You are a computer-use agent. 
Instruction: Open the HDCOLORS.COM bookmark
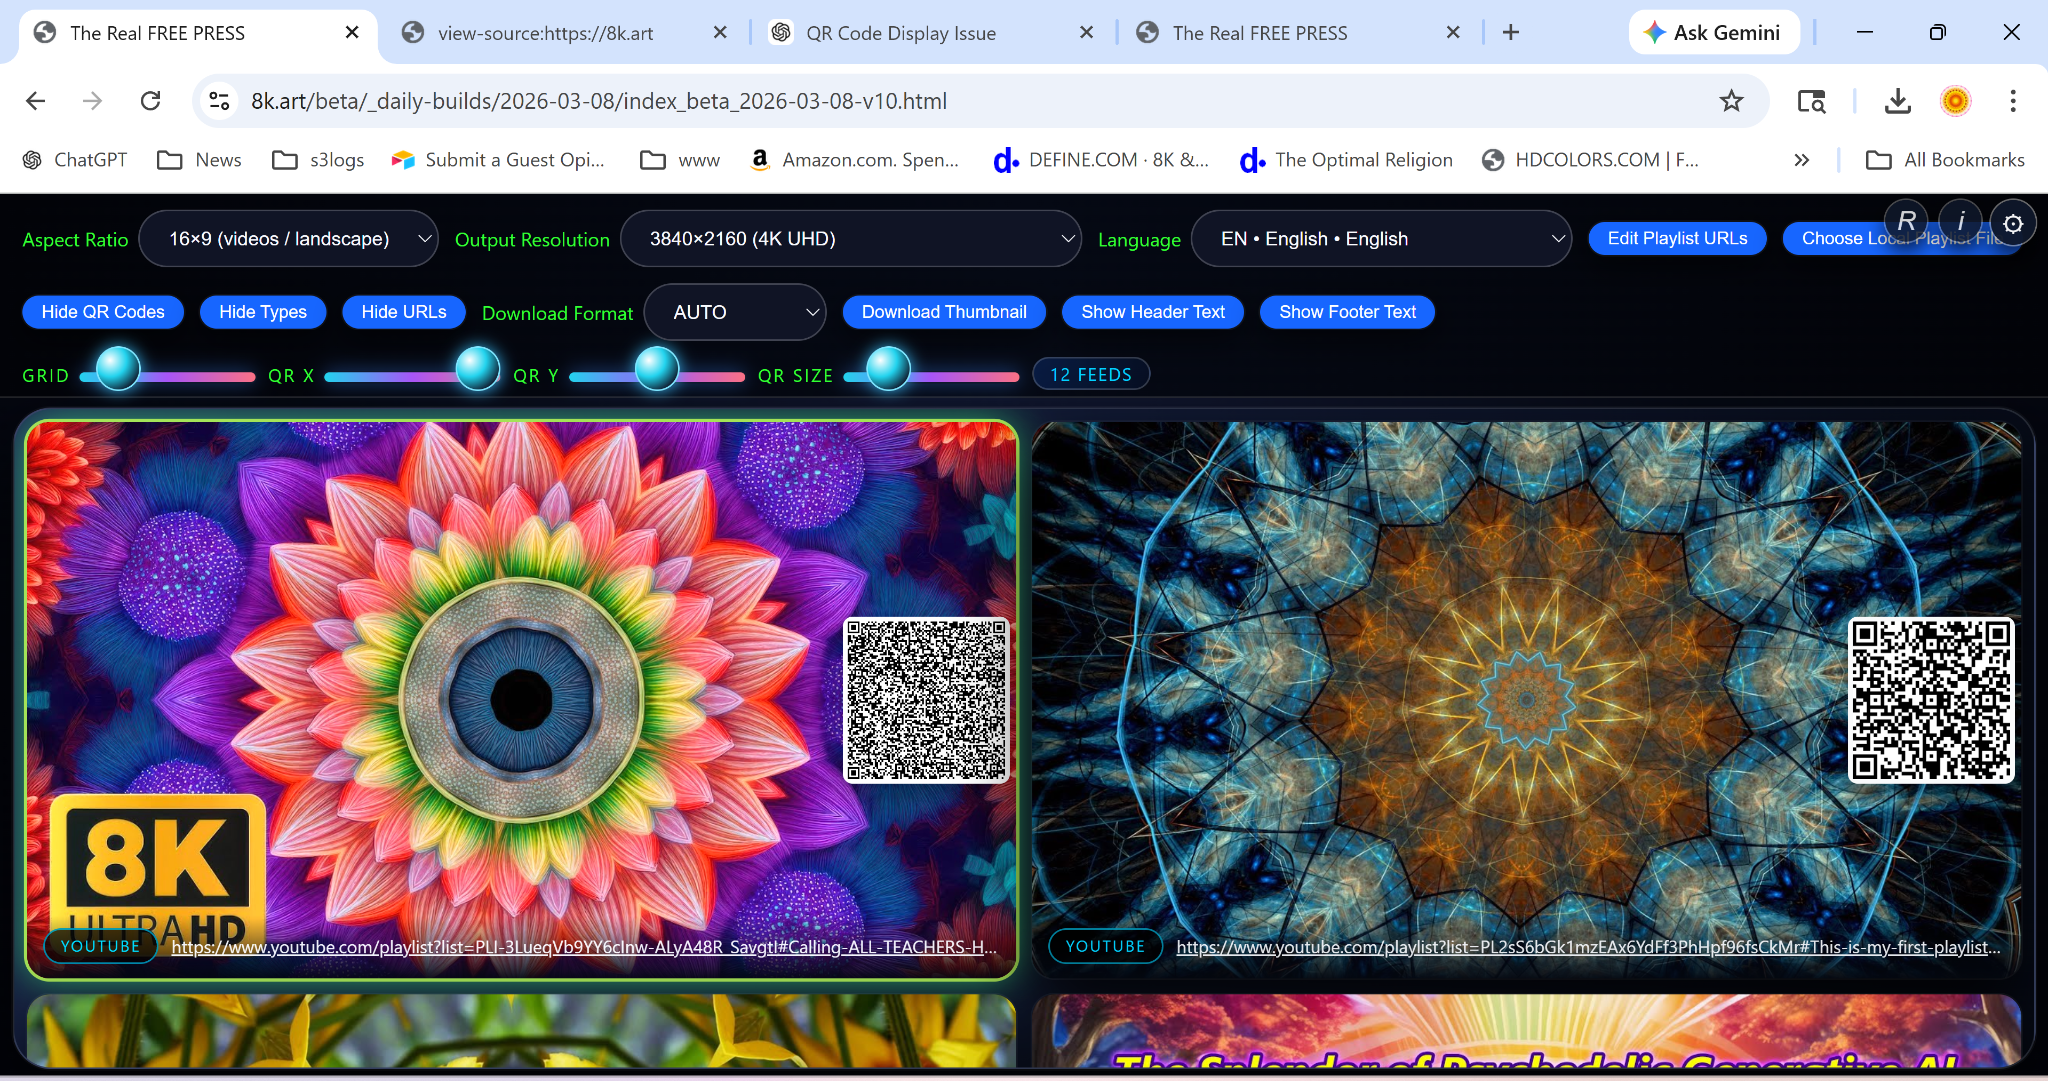(1590, 160)
